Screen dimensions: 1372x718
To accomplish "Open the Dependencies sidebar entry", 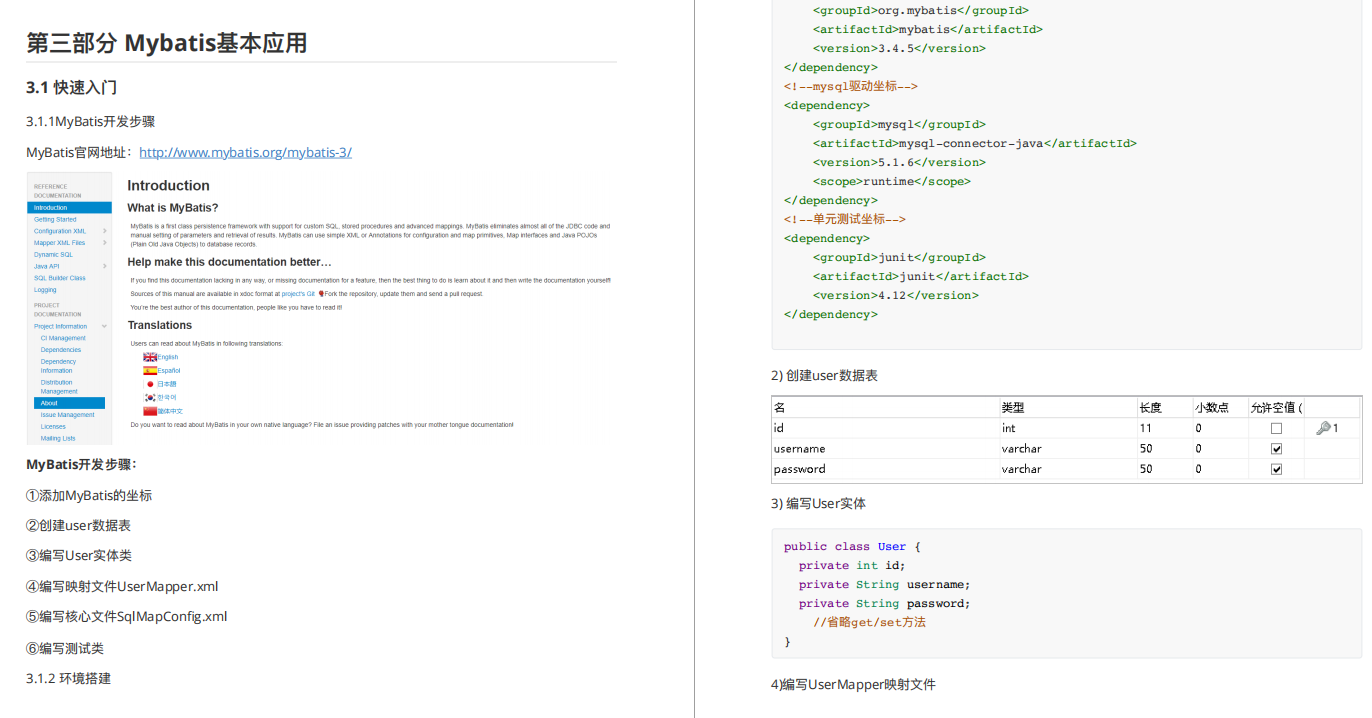I will coord(61,350).
